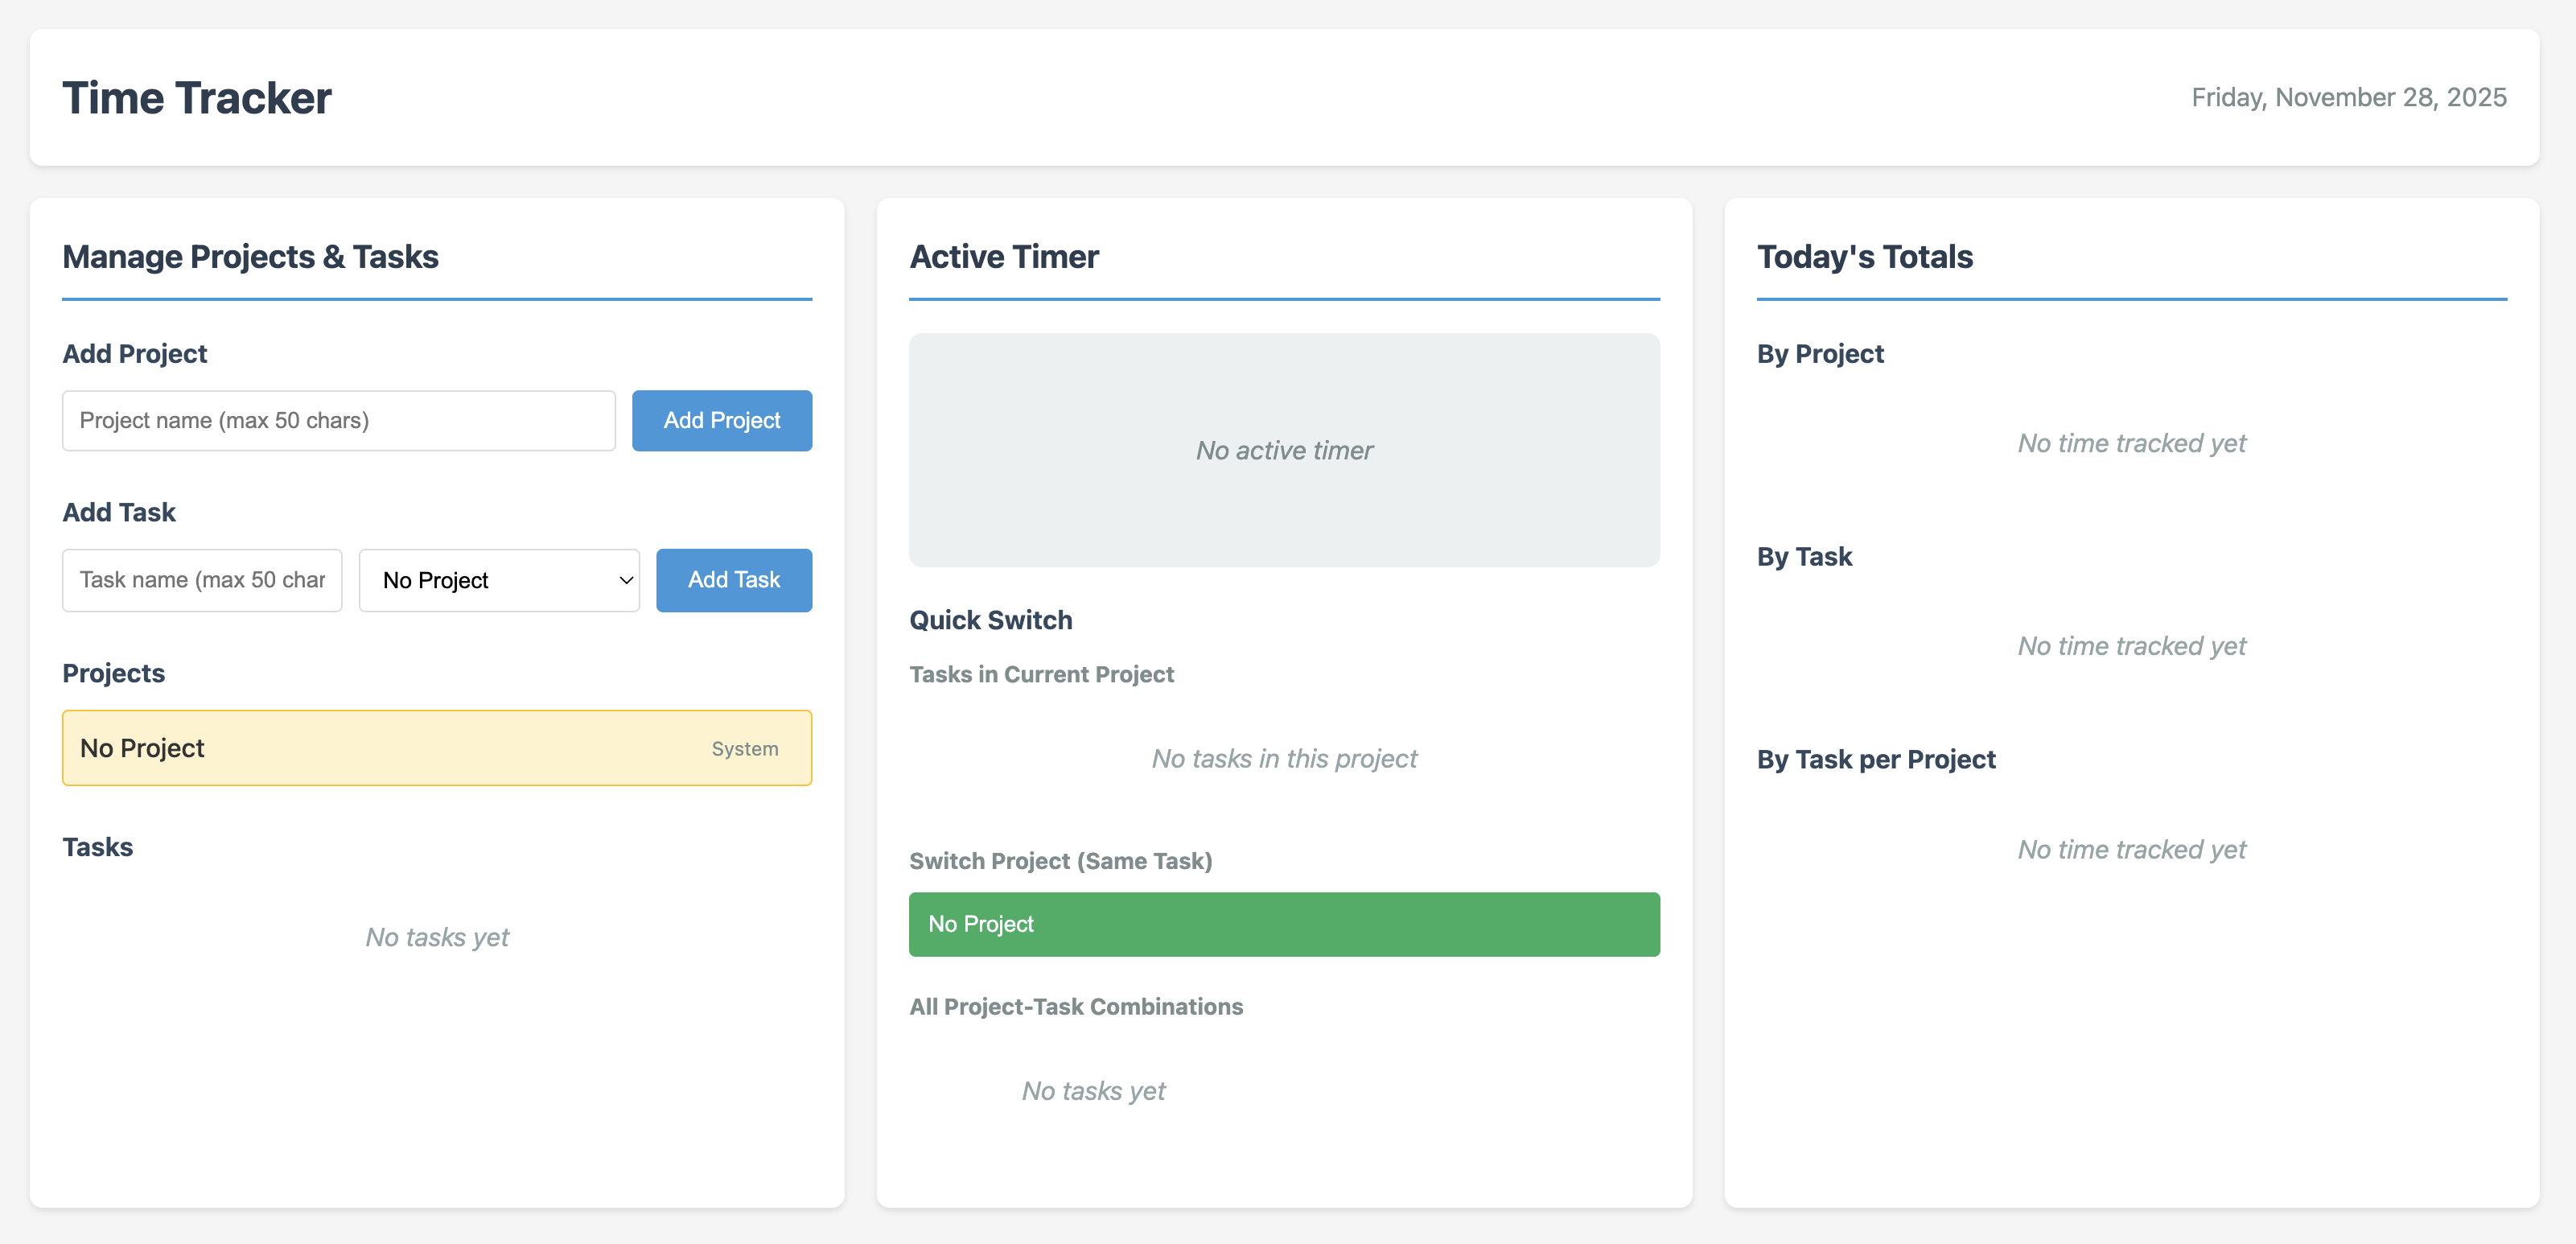Screen dimensions: 2576x1244
Task: Click the project name input field
Action: pyautogui.click(x=338, y=420)
